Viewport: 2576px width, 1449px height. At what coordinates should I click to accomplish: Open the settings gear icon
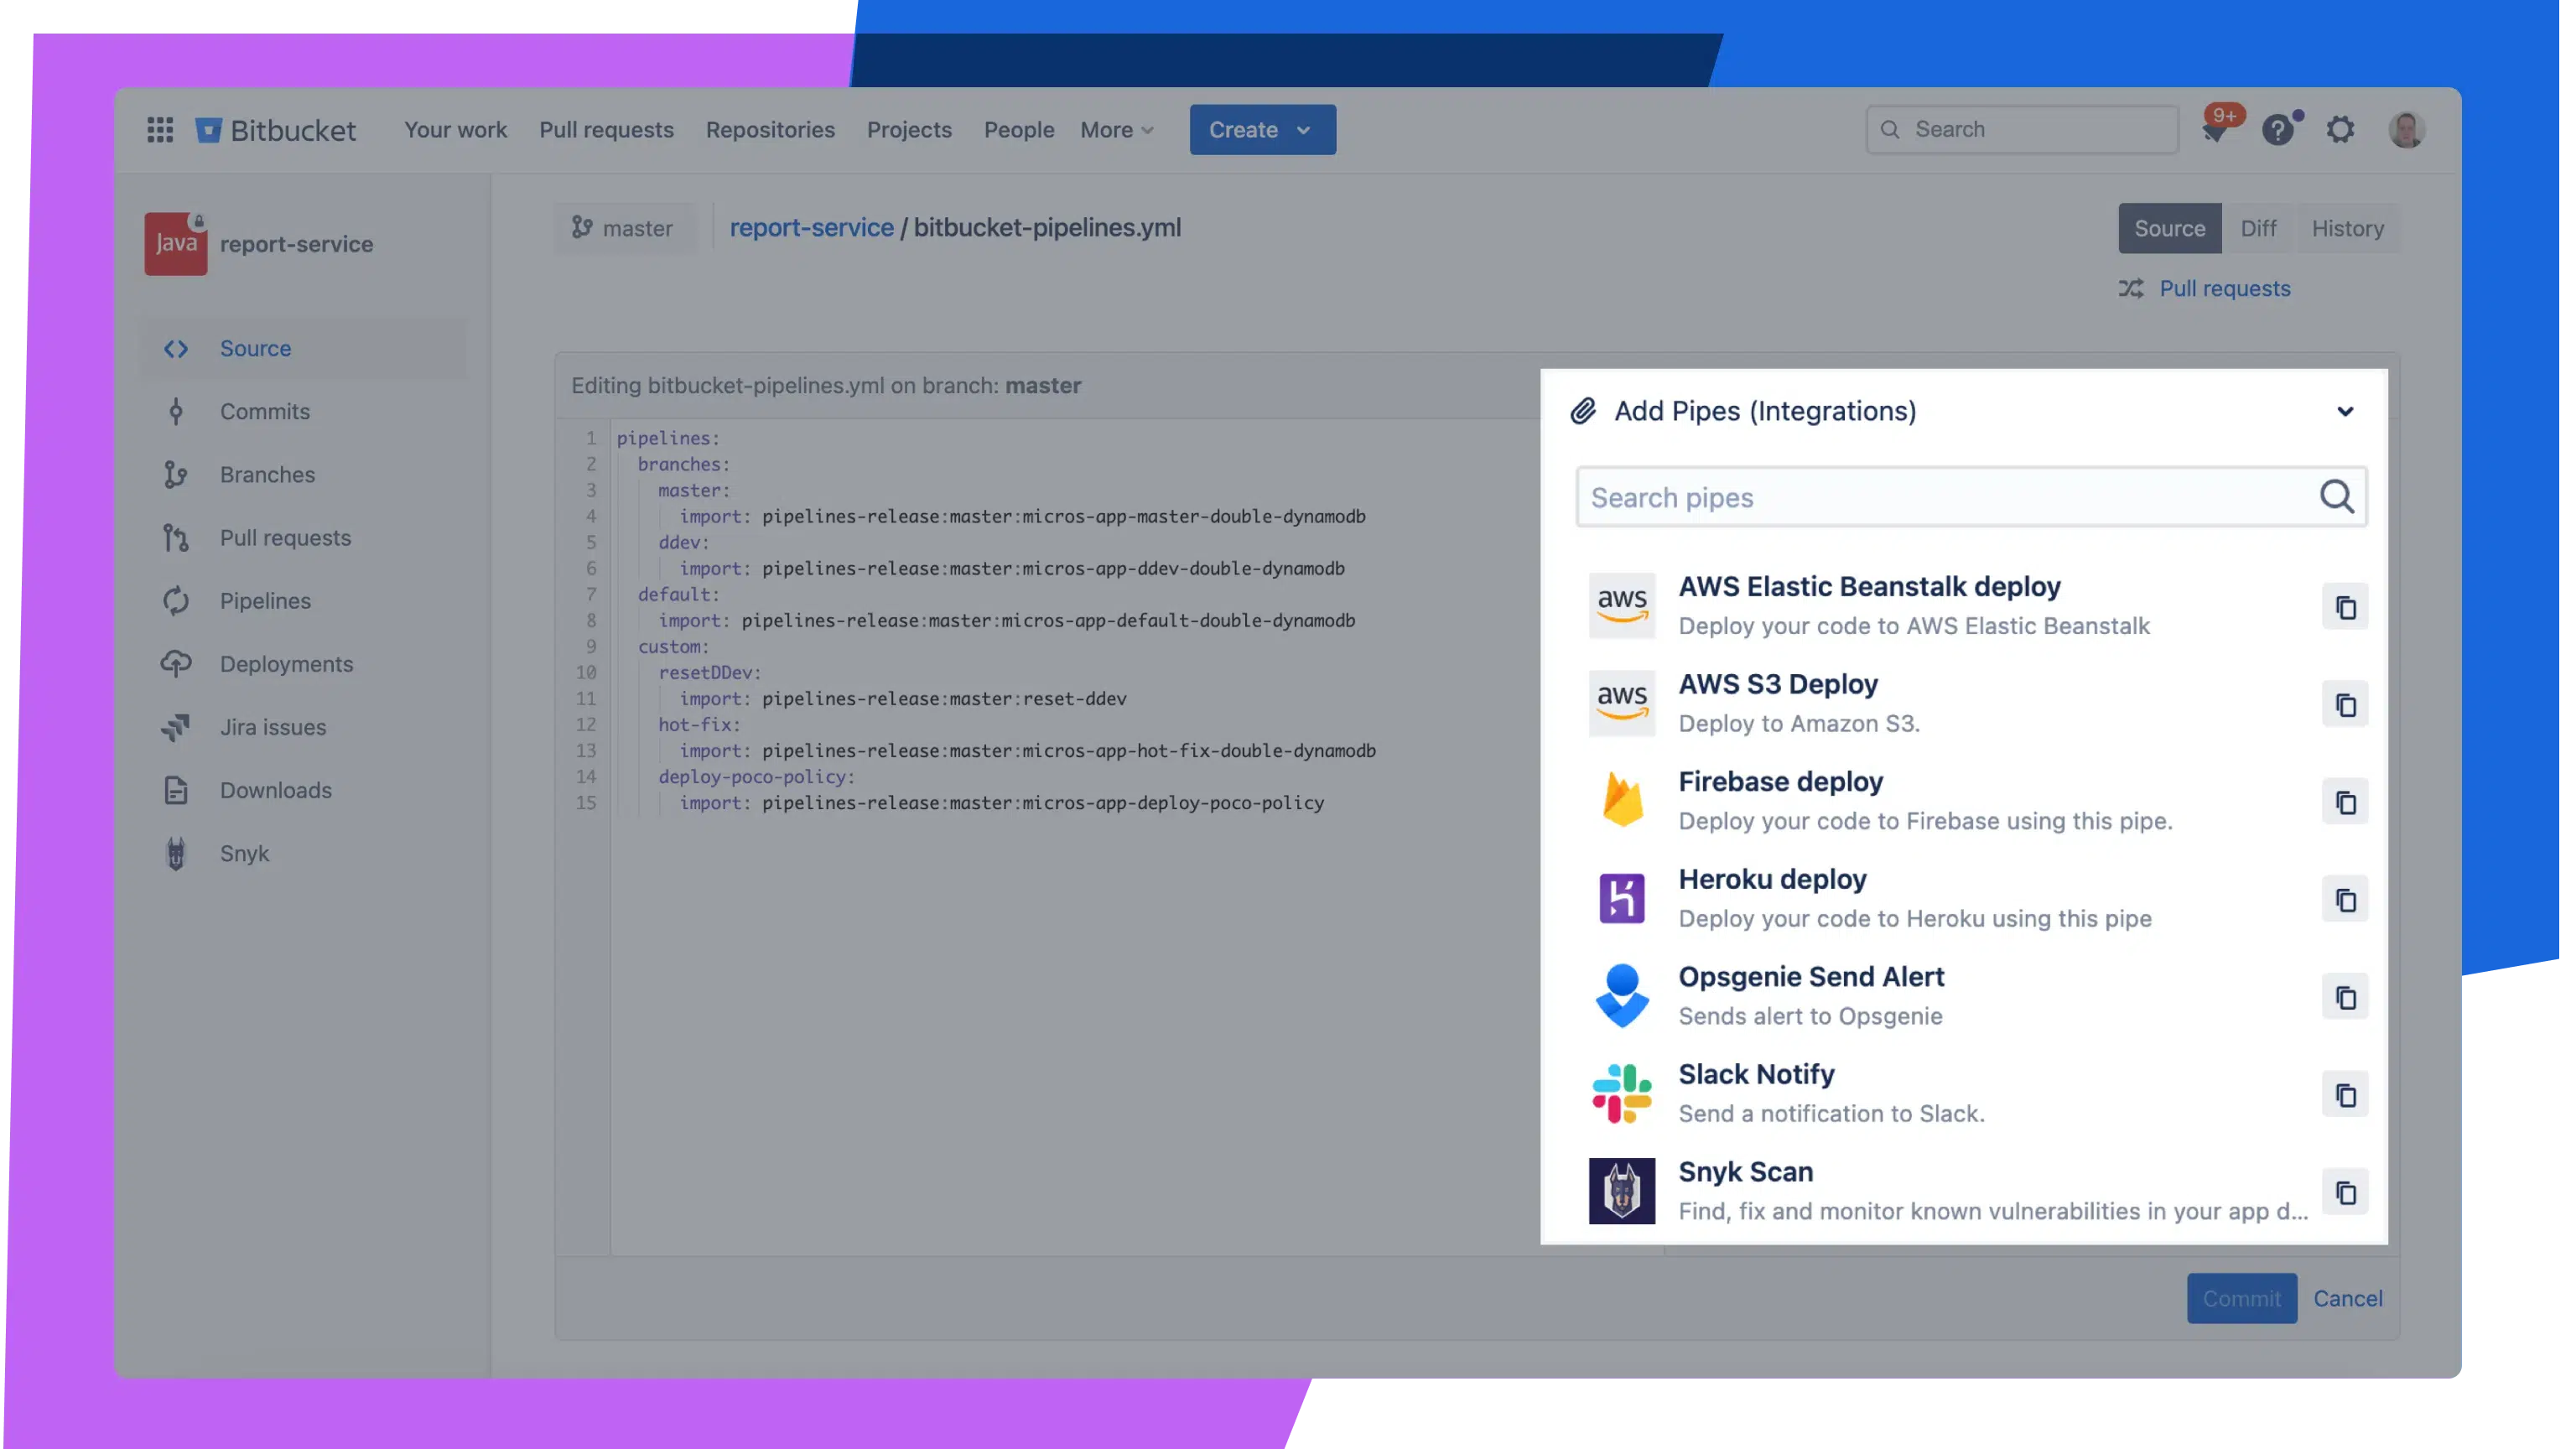[2340, 130]
